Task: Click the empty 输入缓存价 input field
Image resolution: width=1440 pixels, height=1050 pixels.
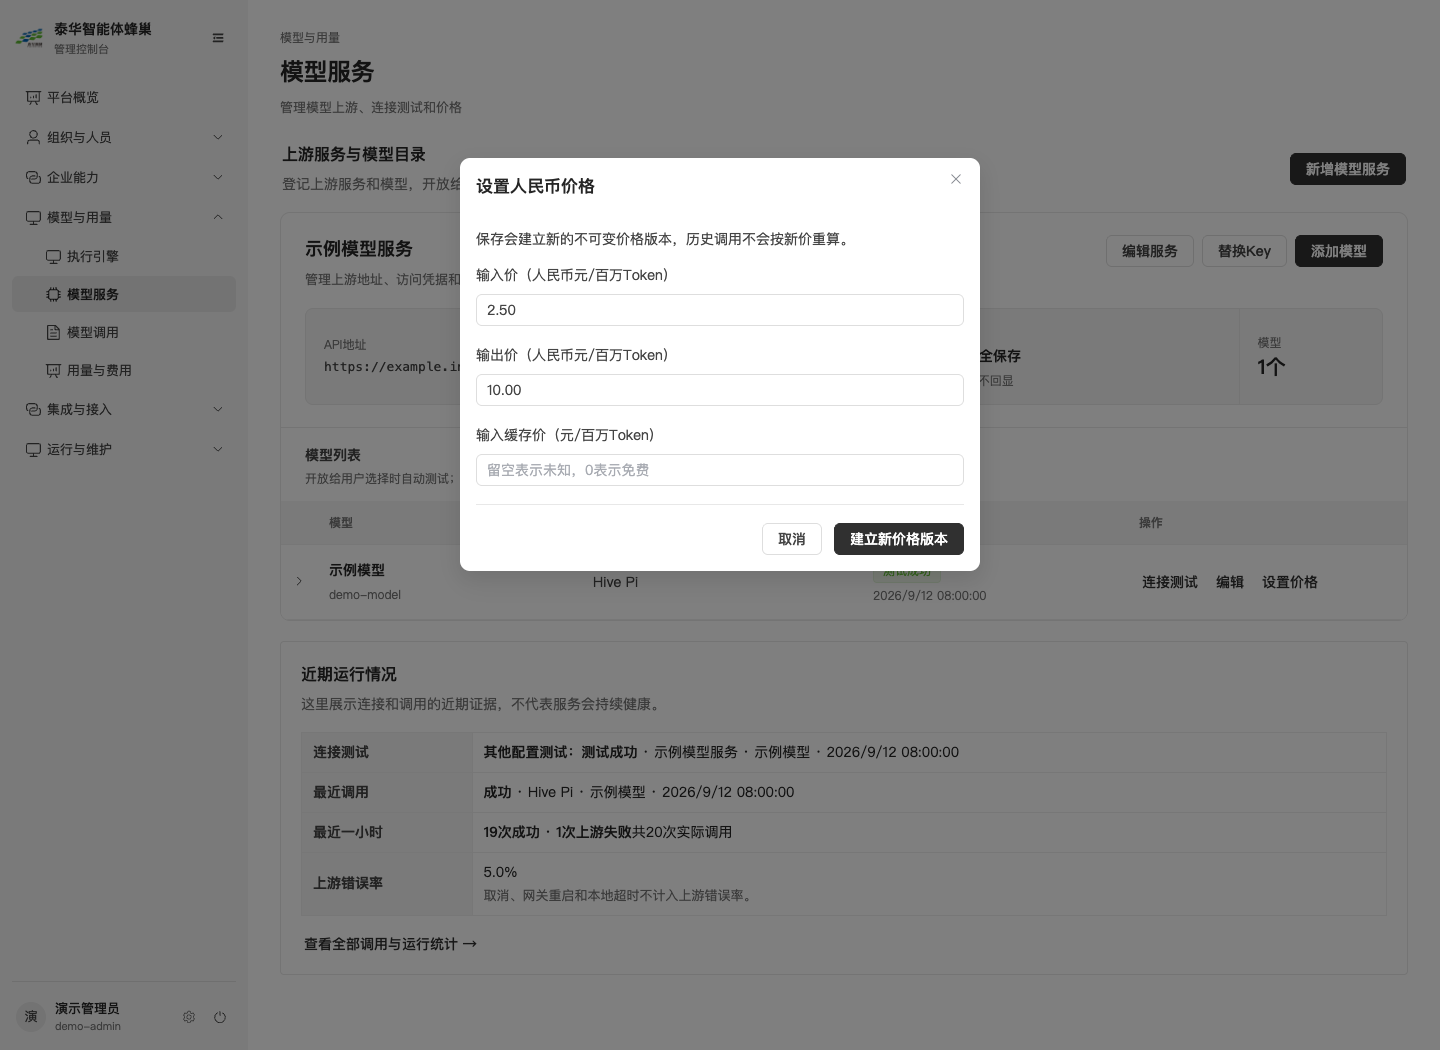Action: 720,470
